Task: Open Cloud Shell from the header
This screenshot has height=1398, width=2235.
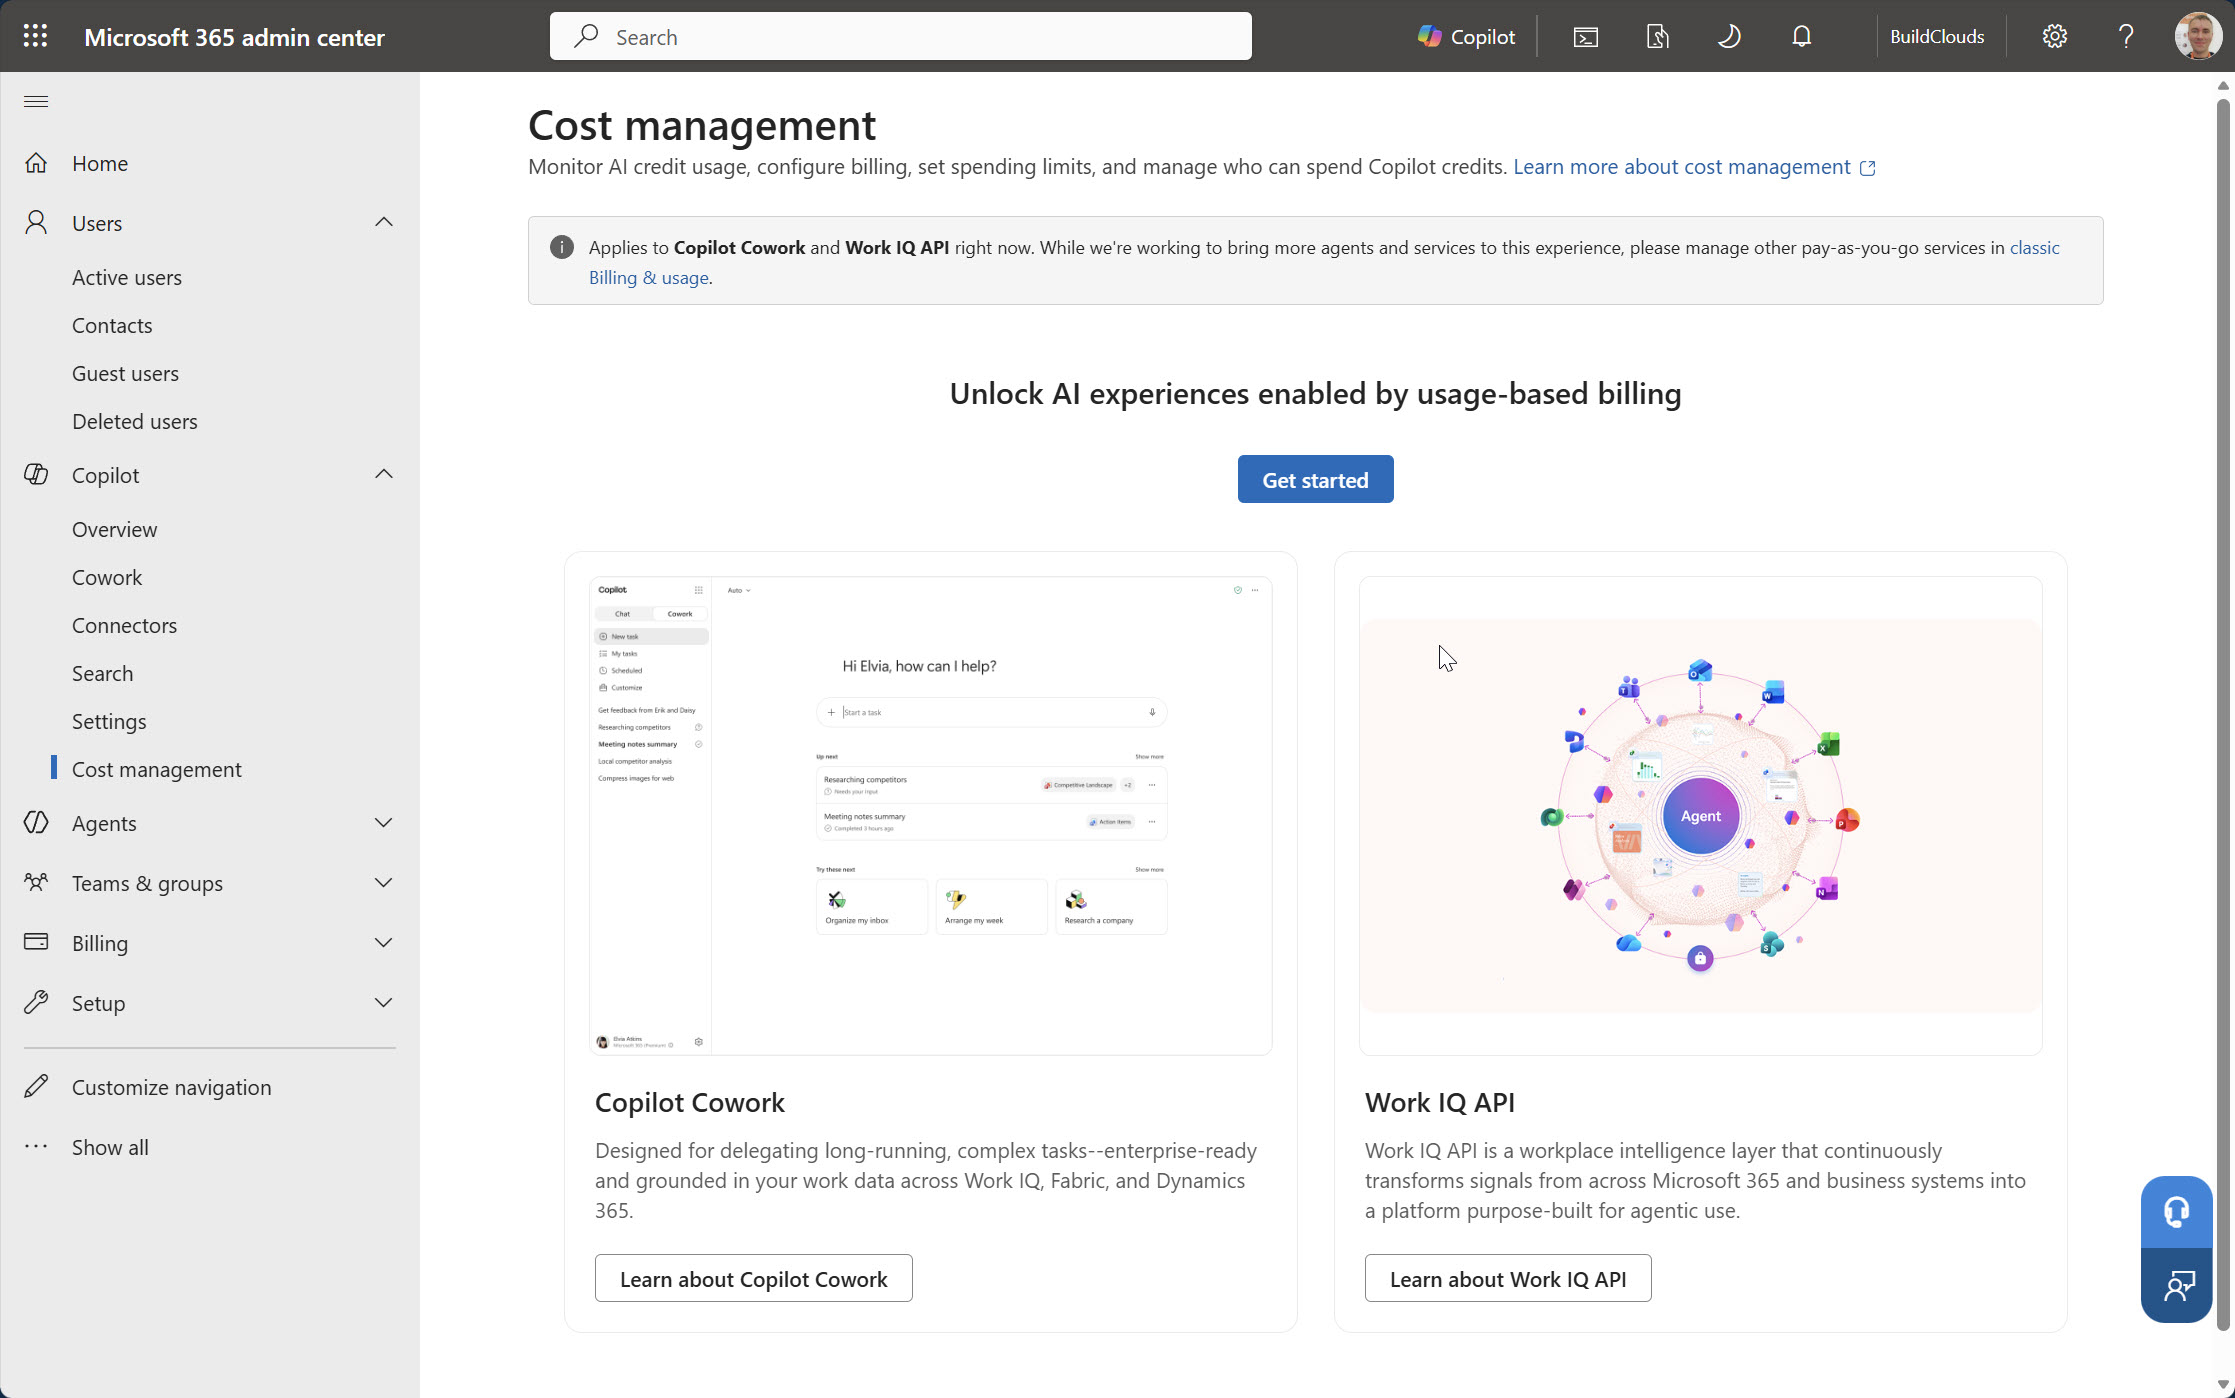Action: [x=1586, y=37]
